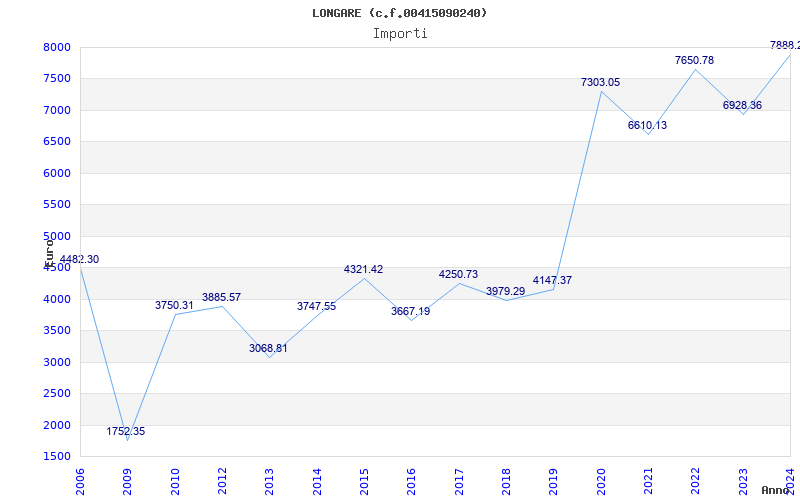Click the Anno axis label
The width and height of the screenshot is (800, 500).
coord(775,490)
